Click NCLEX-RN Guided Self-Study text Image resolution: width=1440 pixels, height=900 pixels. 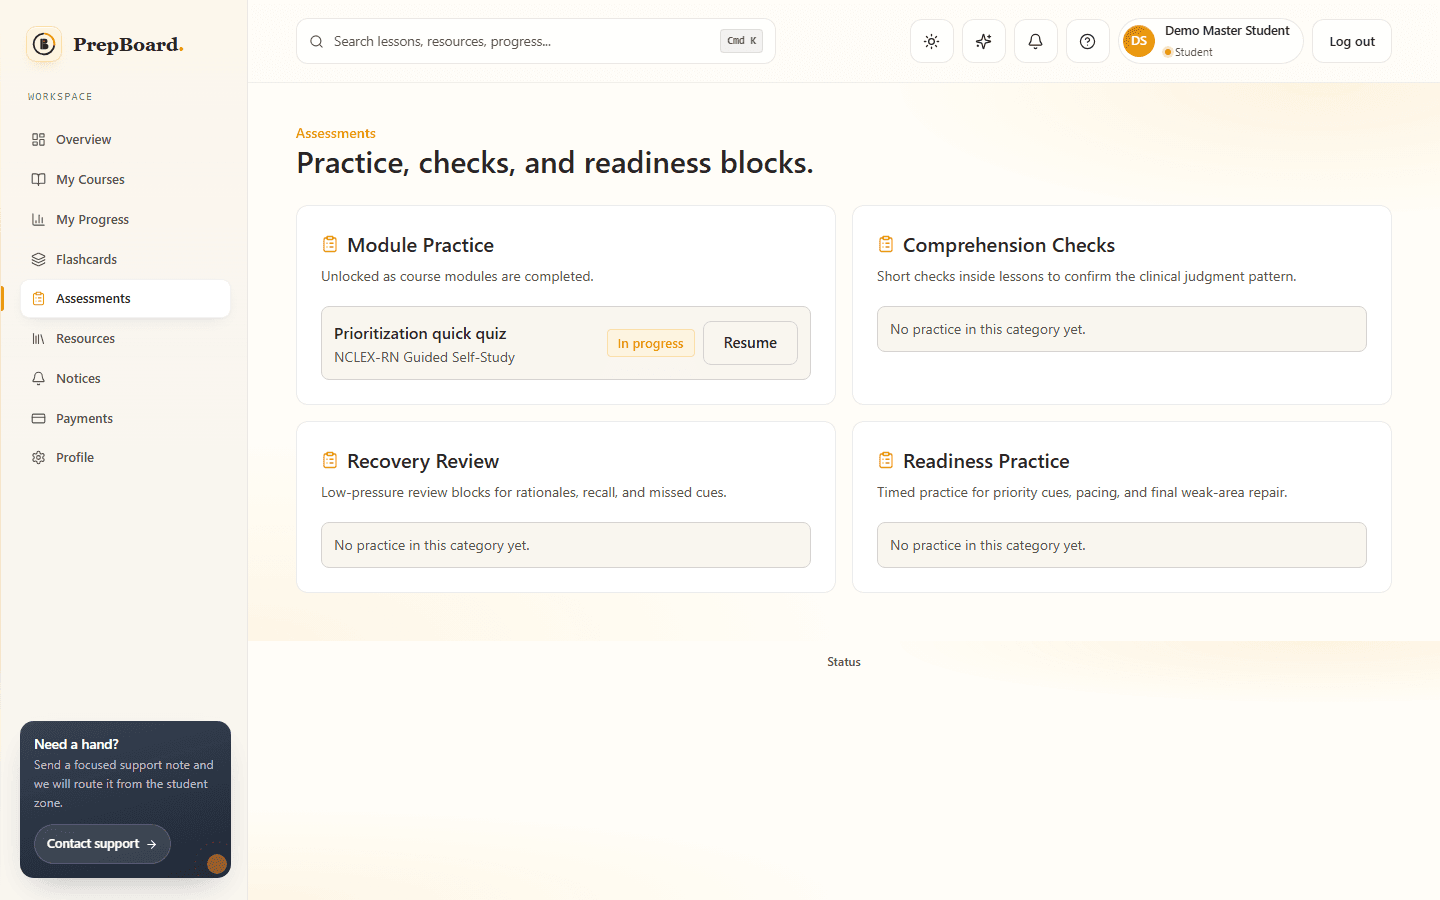click(424, 357)
